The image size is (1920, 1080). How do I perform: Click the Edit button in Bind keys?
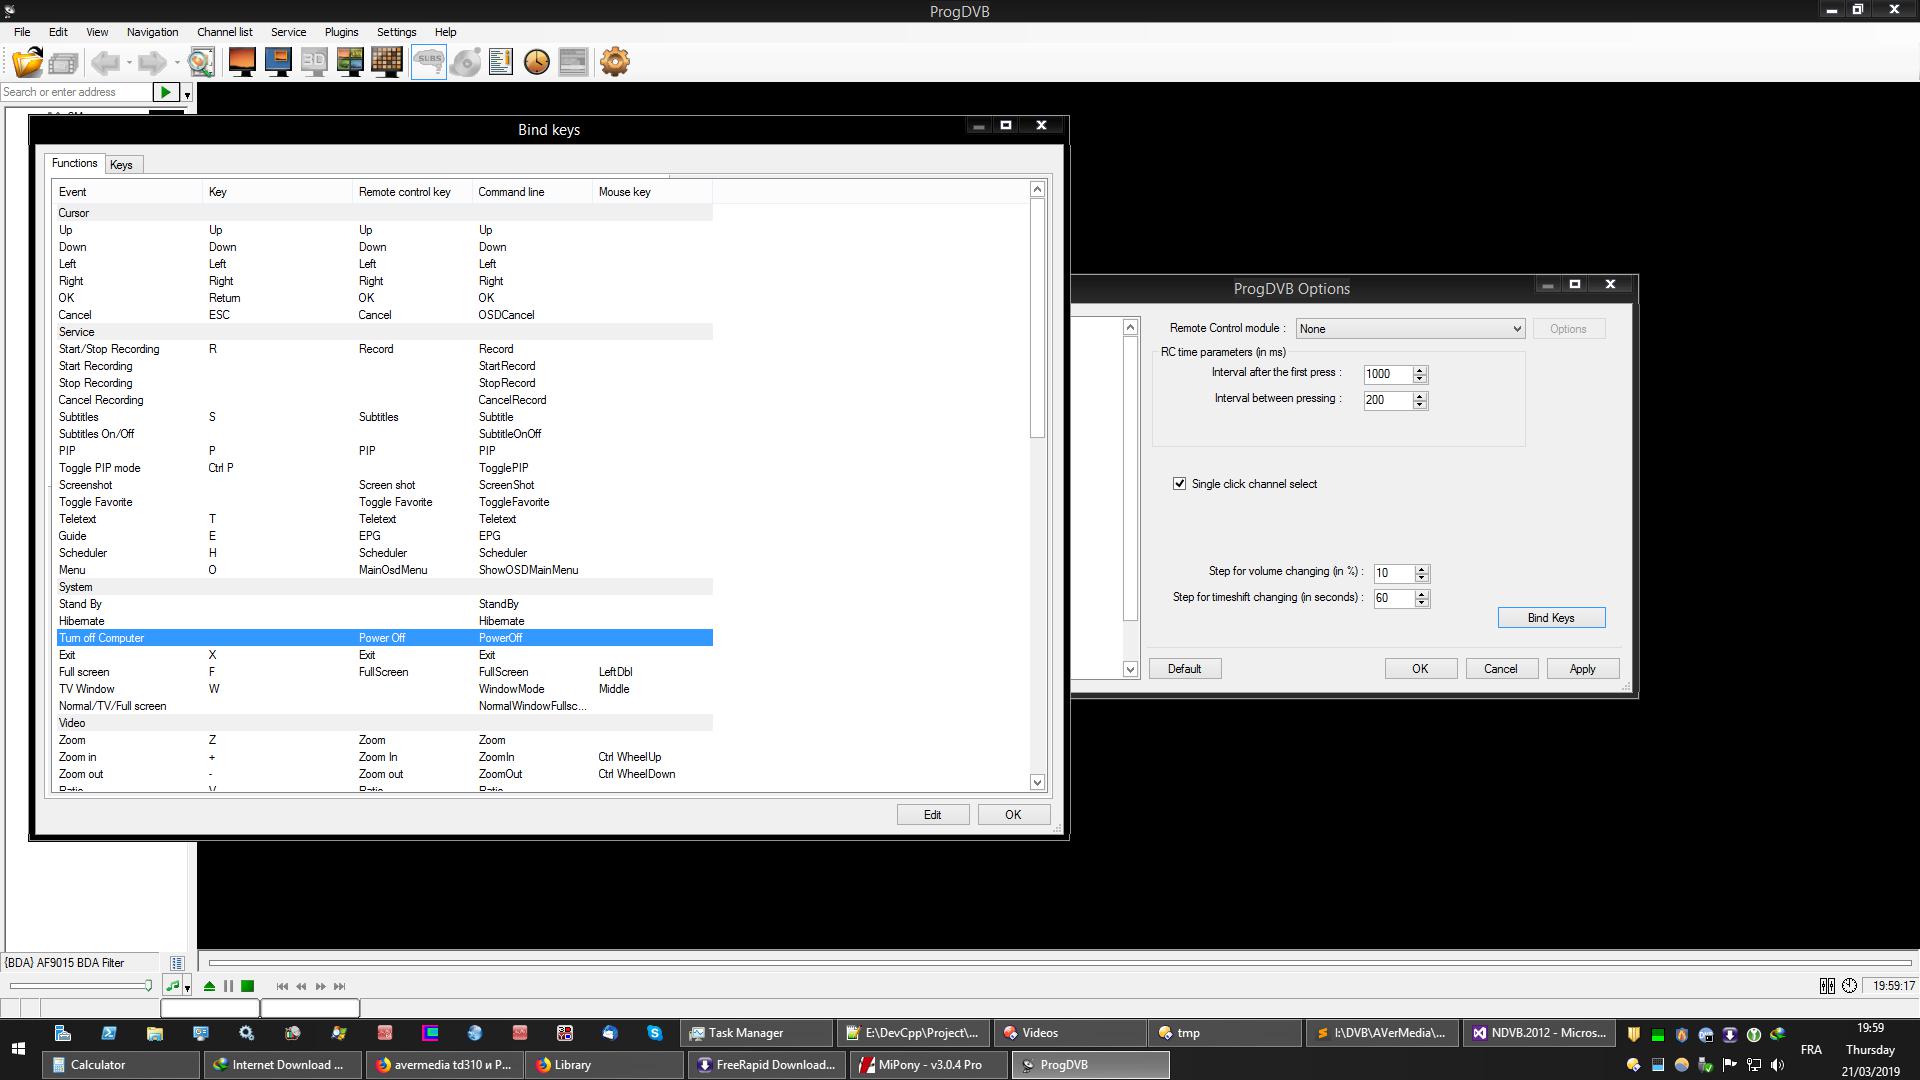click(932, 815)
